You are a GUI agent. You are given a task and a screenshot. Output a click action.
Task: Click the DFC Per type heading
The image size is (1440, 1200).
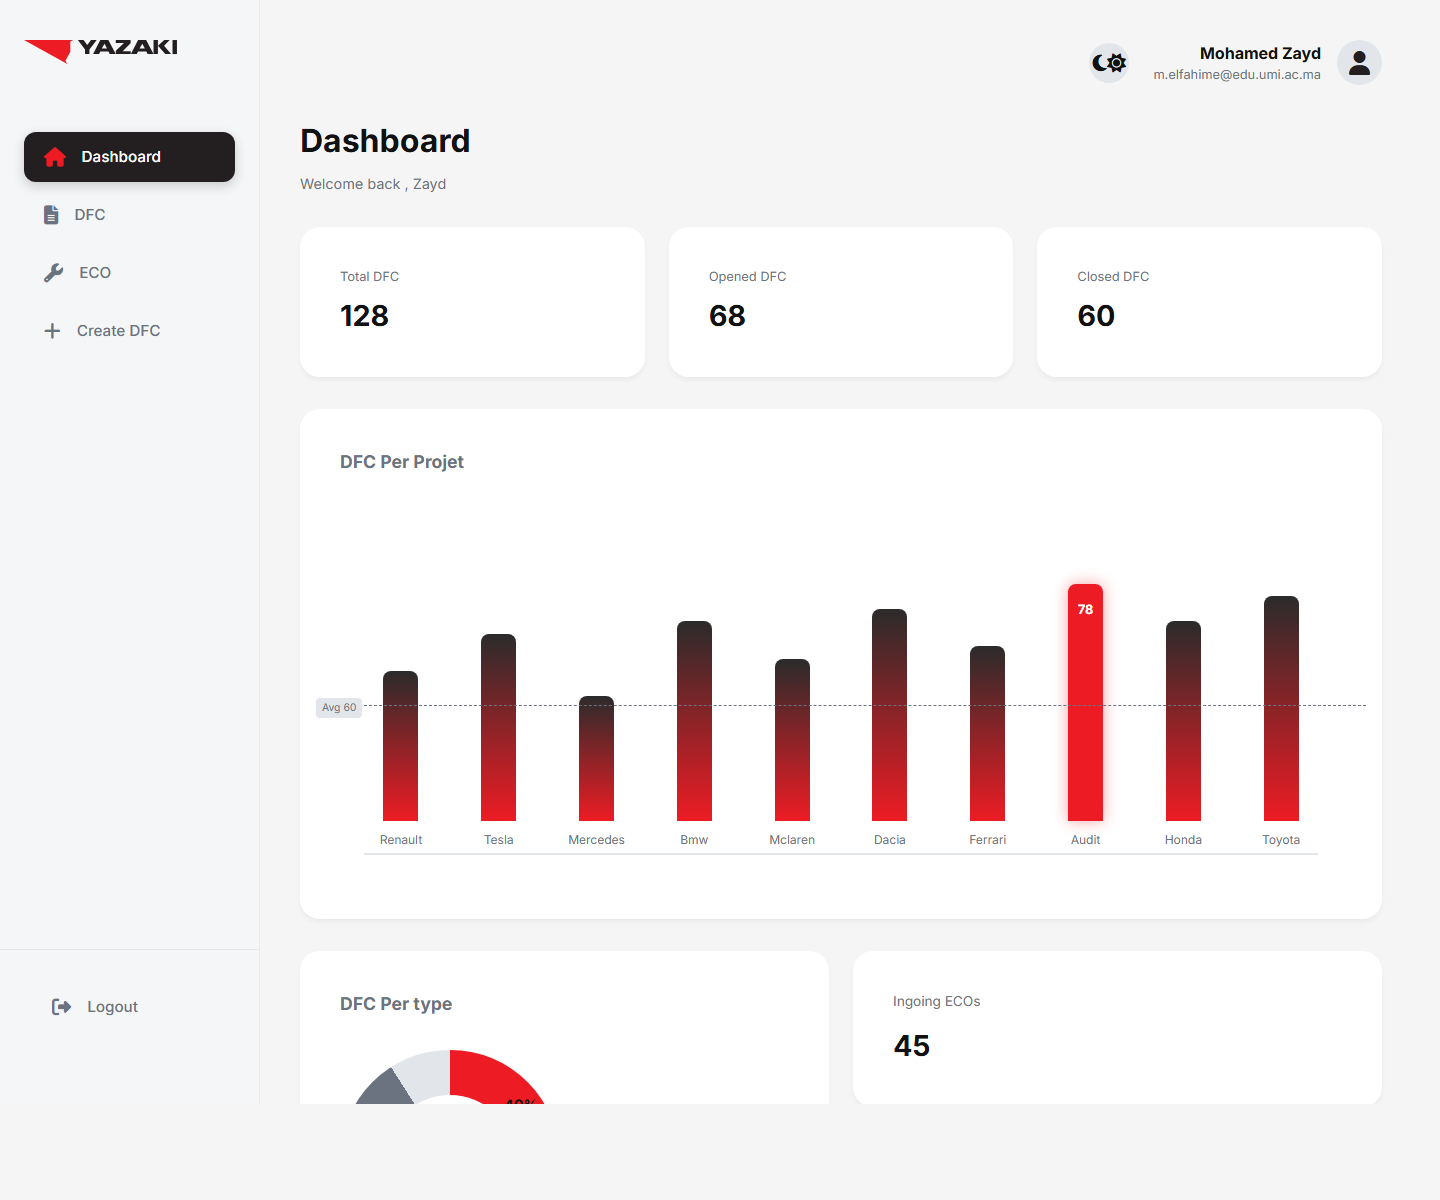pos(396,1004)
